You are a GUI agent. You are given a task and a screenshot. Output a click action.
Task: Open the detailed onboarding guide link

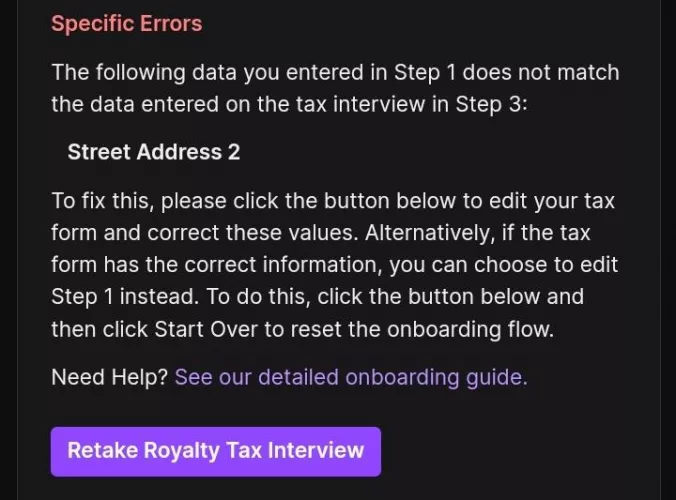350,377
